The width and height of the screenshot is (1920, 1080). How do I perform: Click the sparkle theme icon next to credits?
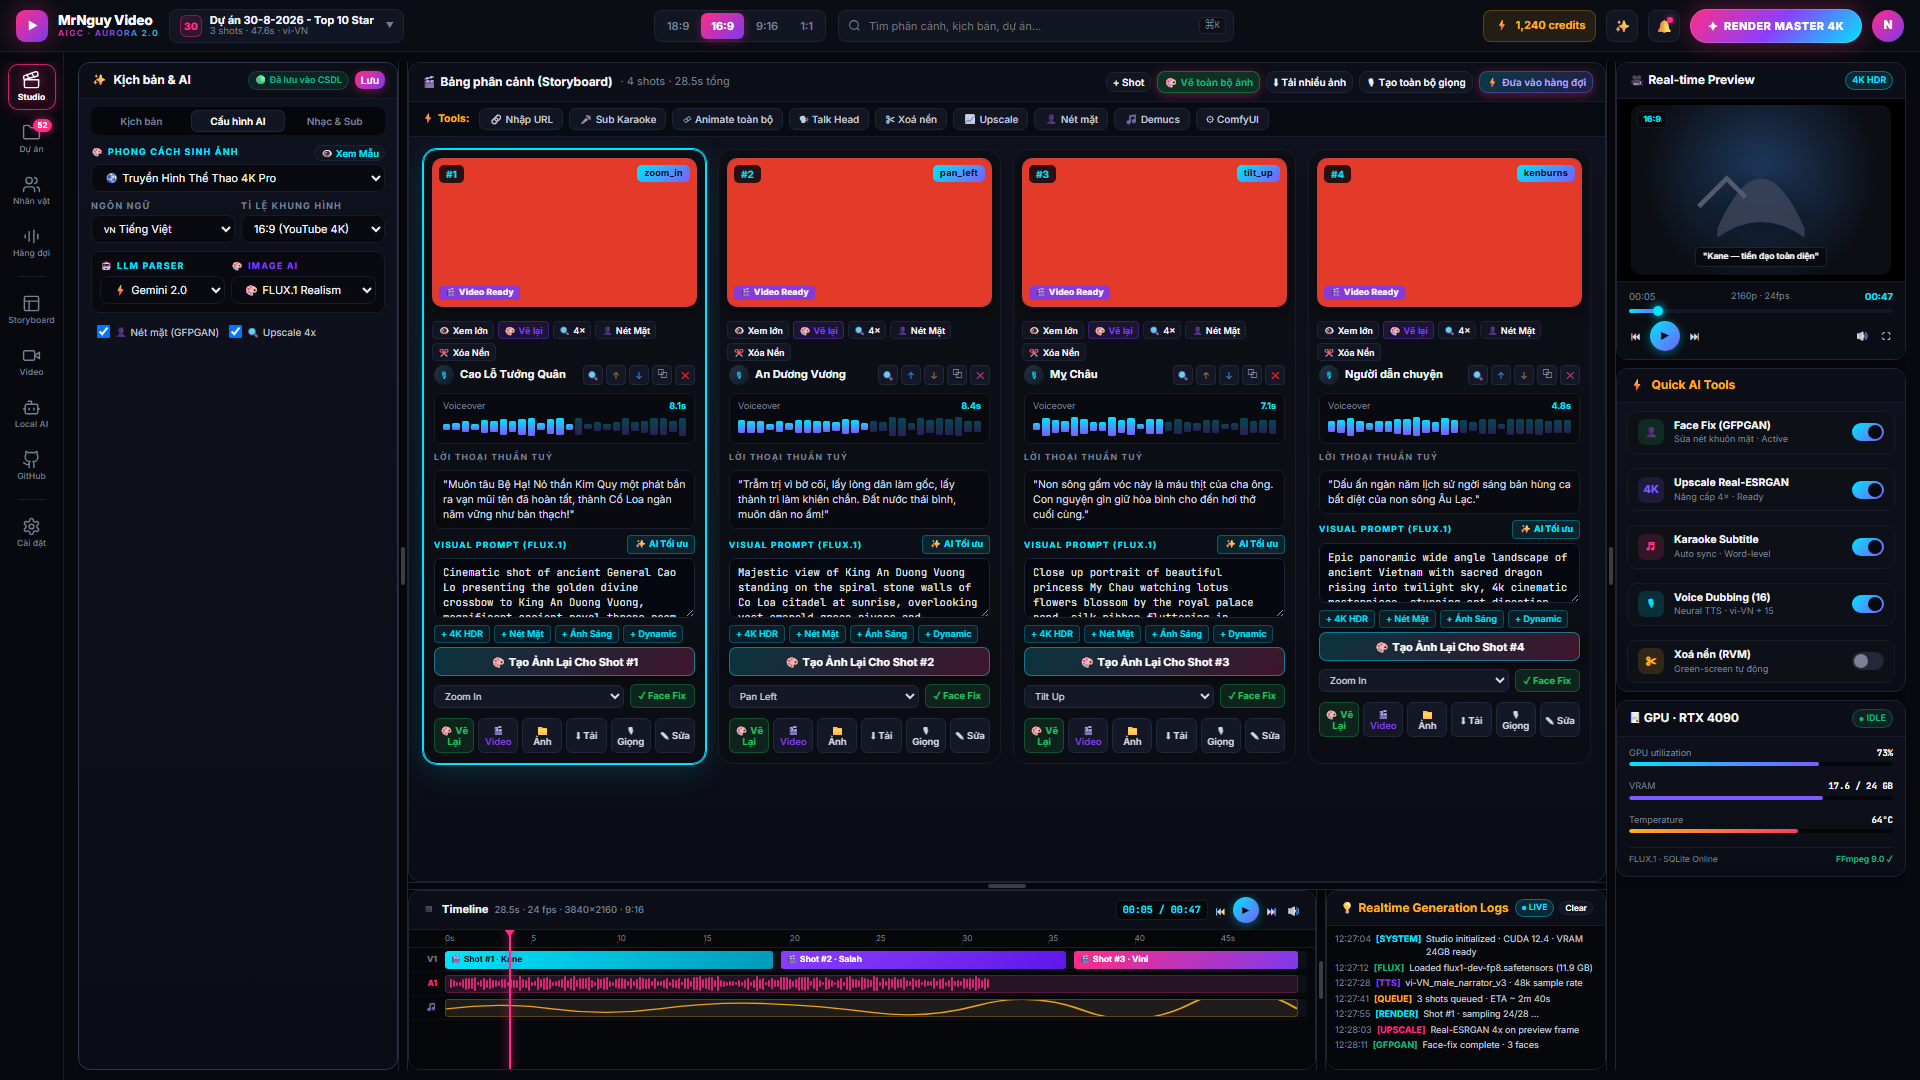[1622, 26]
